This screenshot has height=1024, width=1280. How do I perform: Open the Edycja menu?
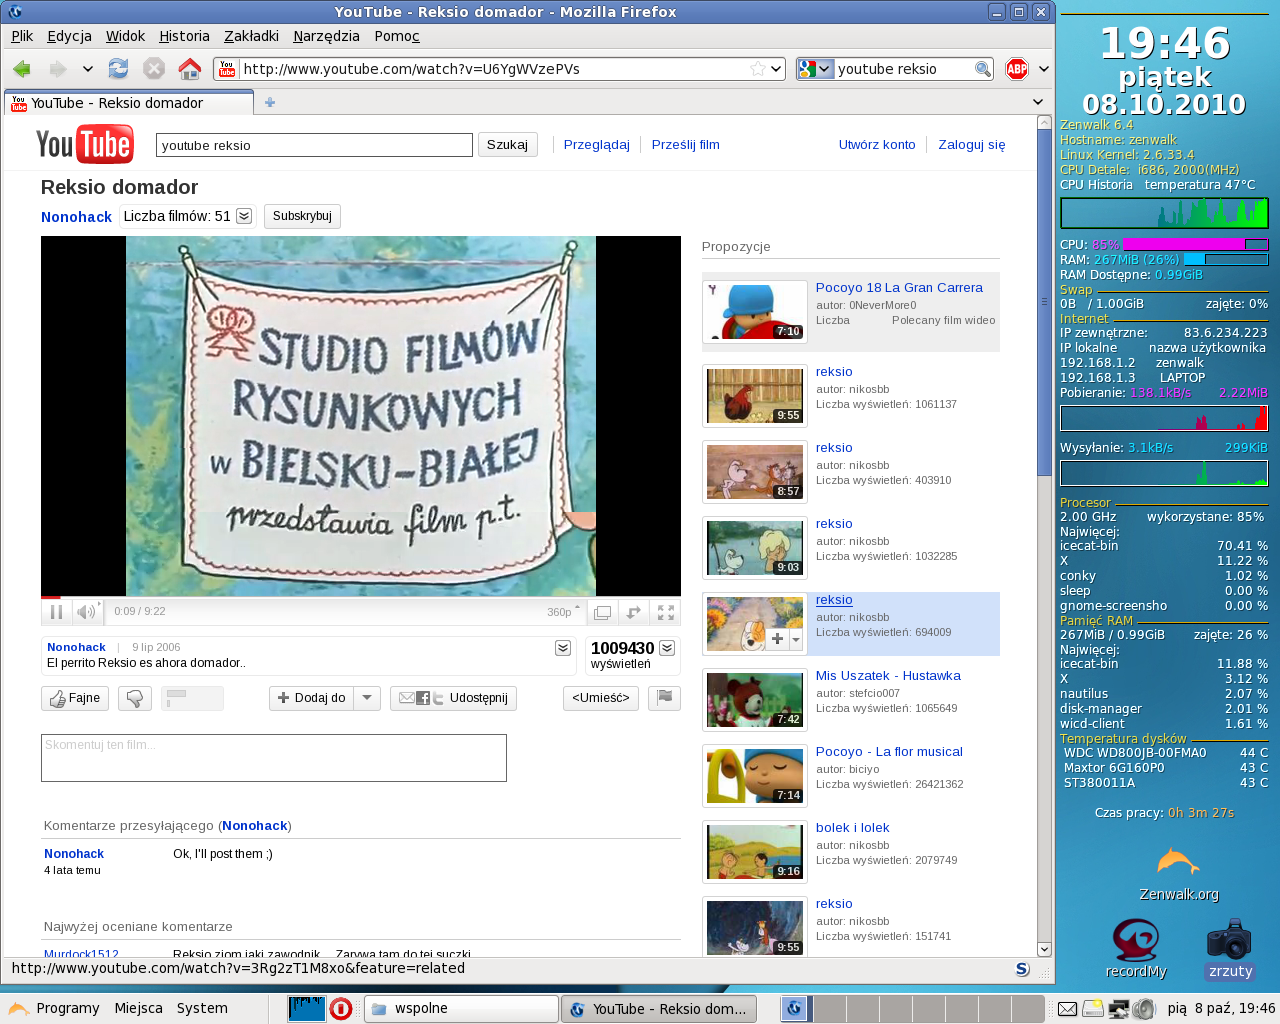coord(69,36)
